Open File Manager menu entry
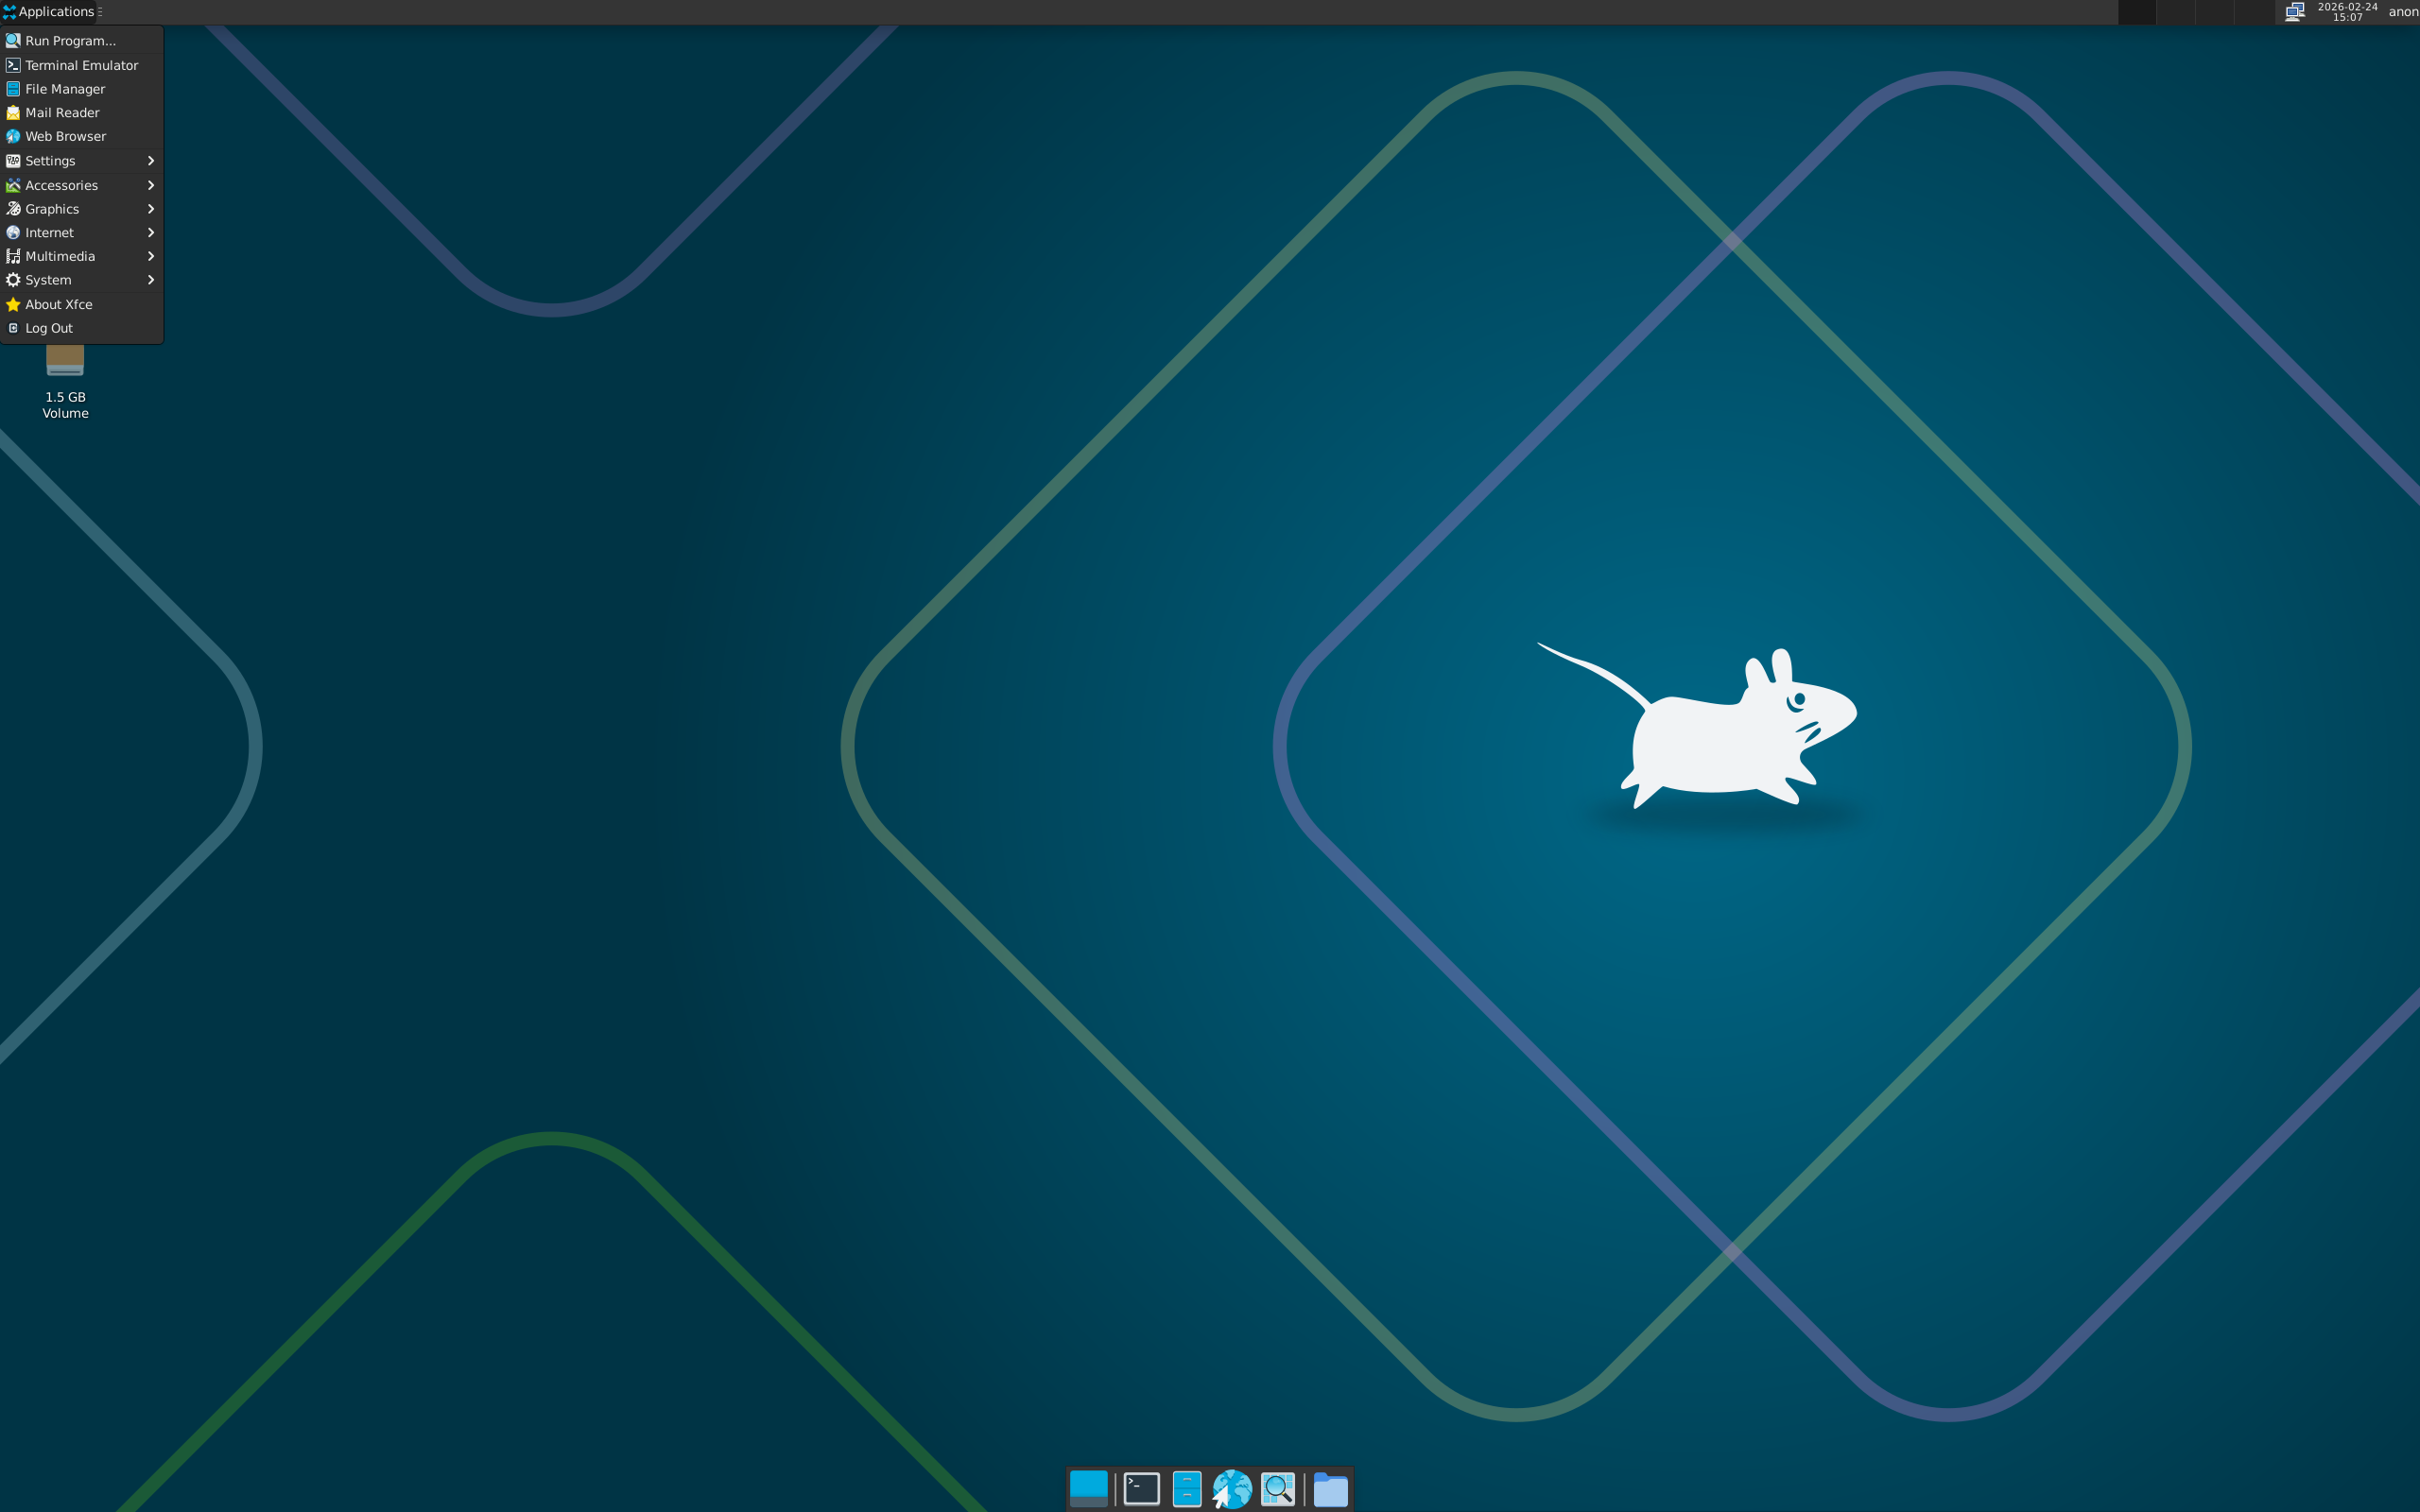This screenshot has width=2420, height=1512. [x=81, y=89]
